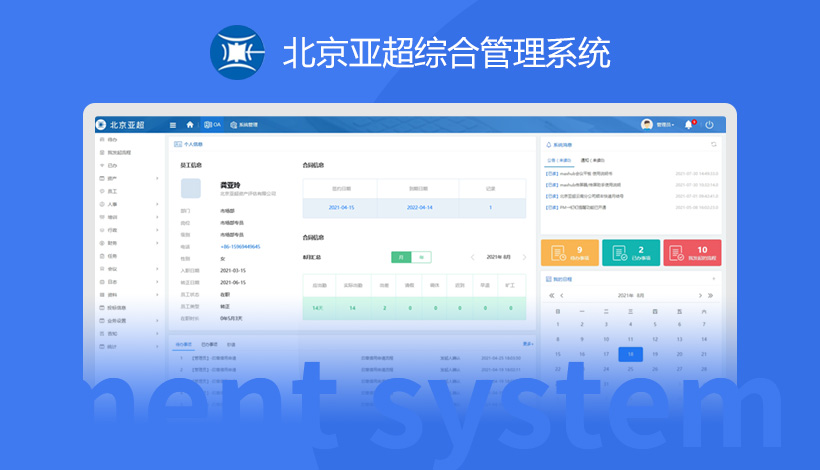Switch attendance summary to year view
The height and width of the screenshot is (470, 820).
(x=421, y=257)
